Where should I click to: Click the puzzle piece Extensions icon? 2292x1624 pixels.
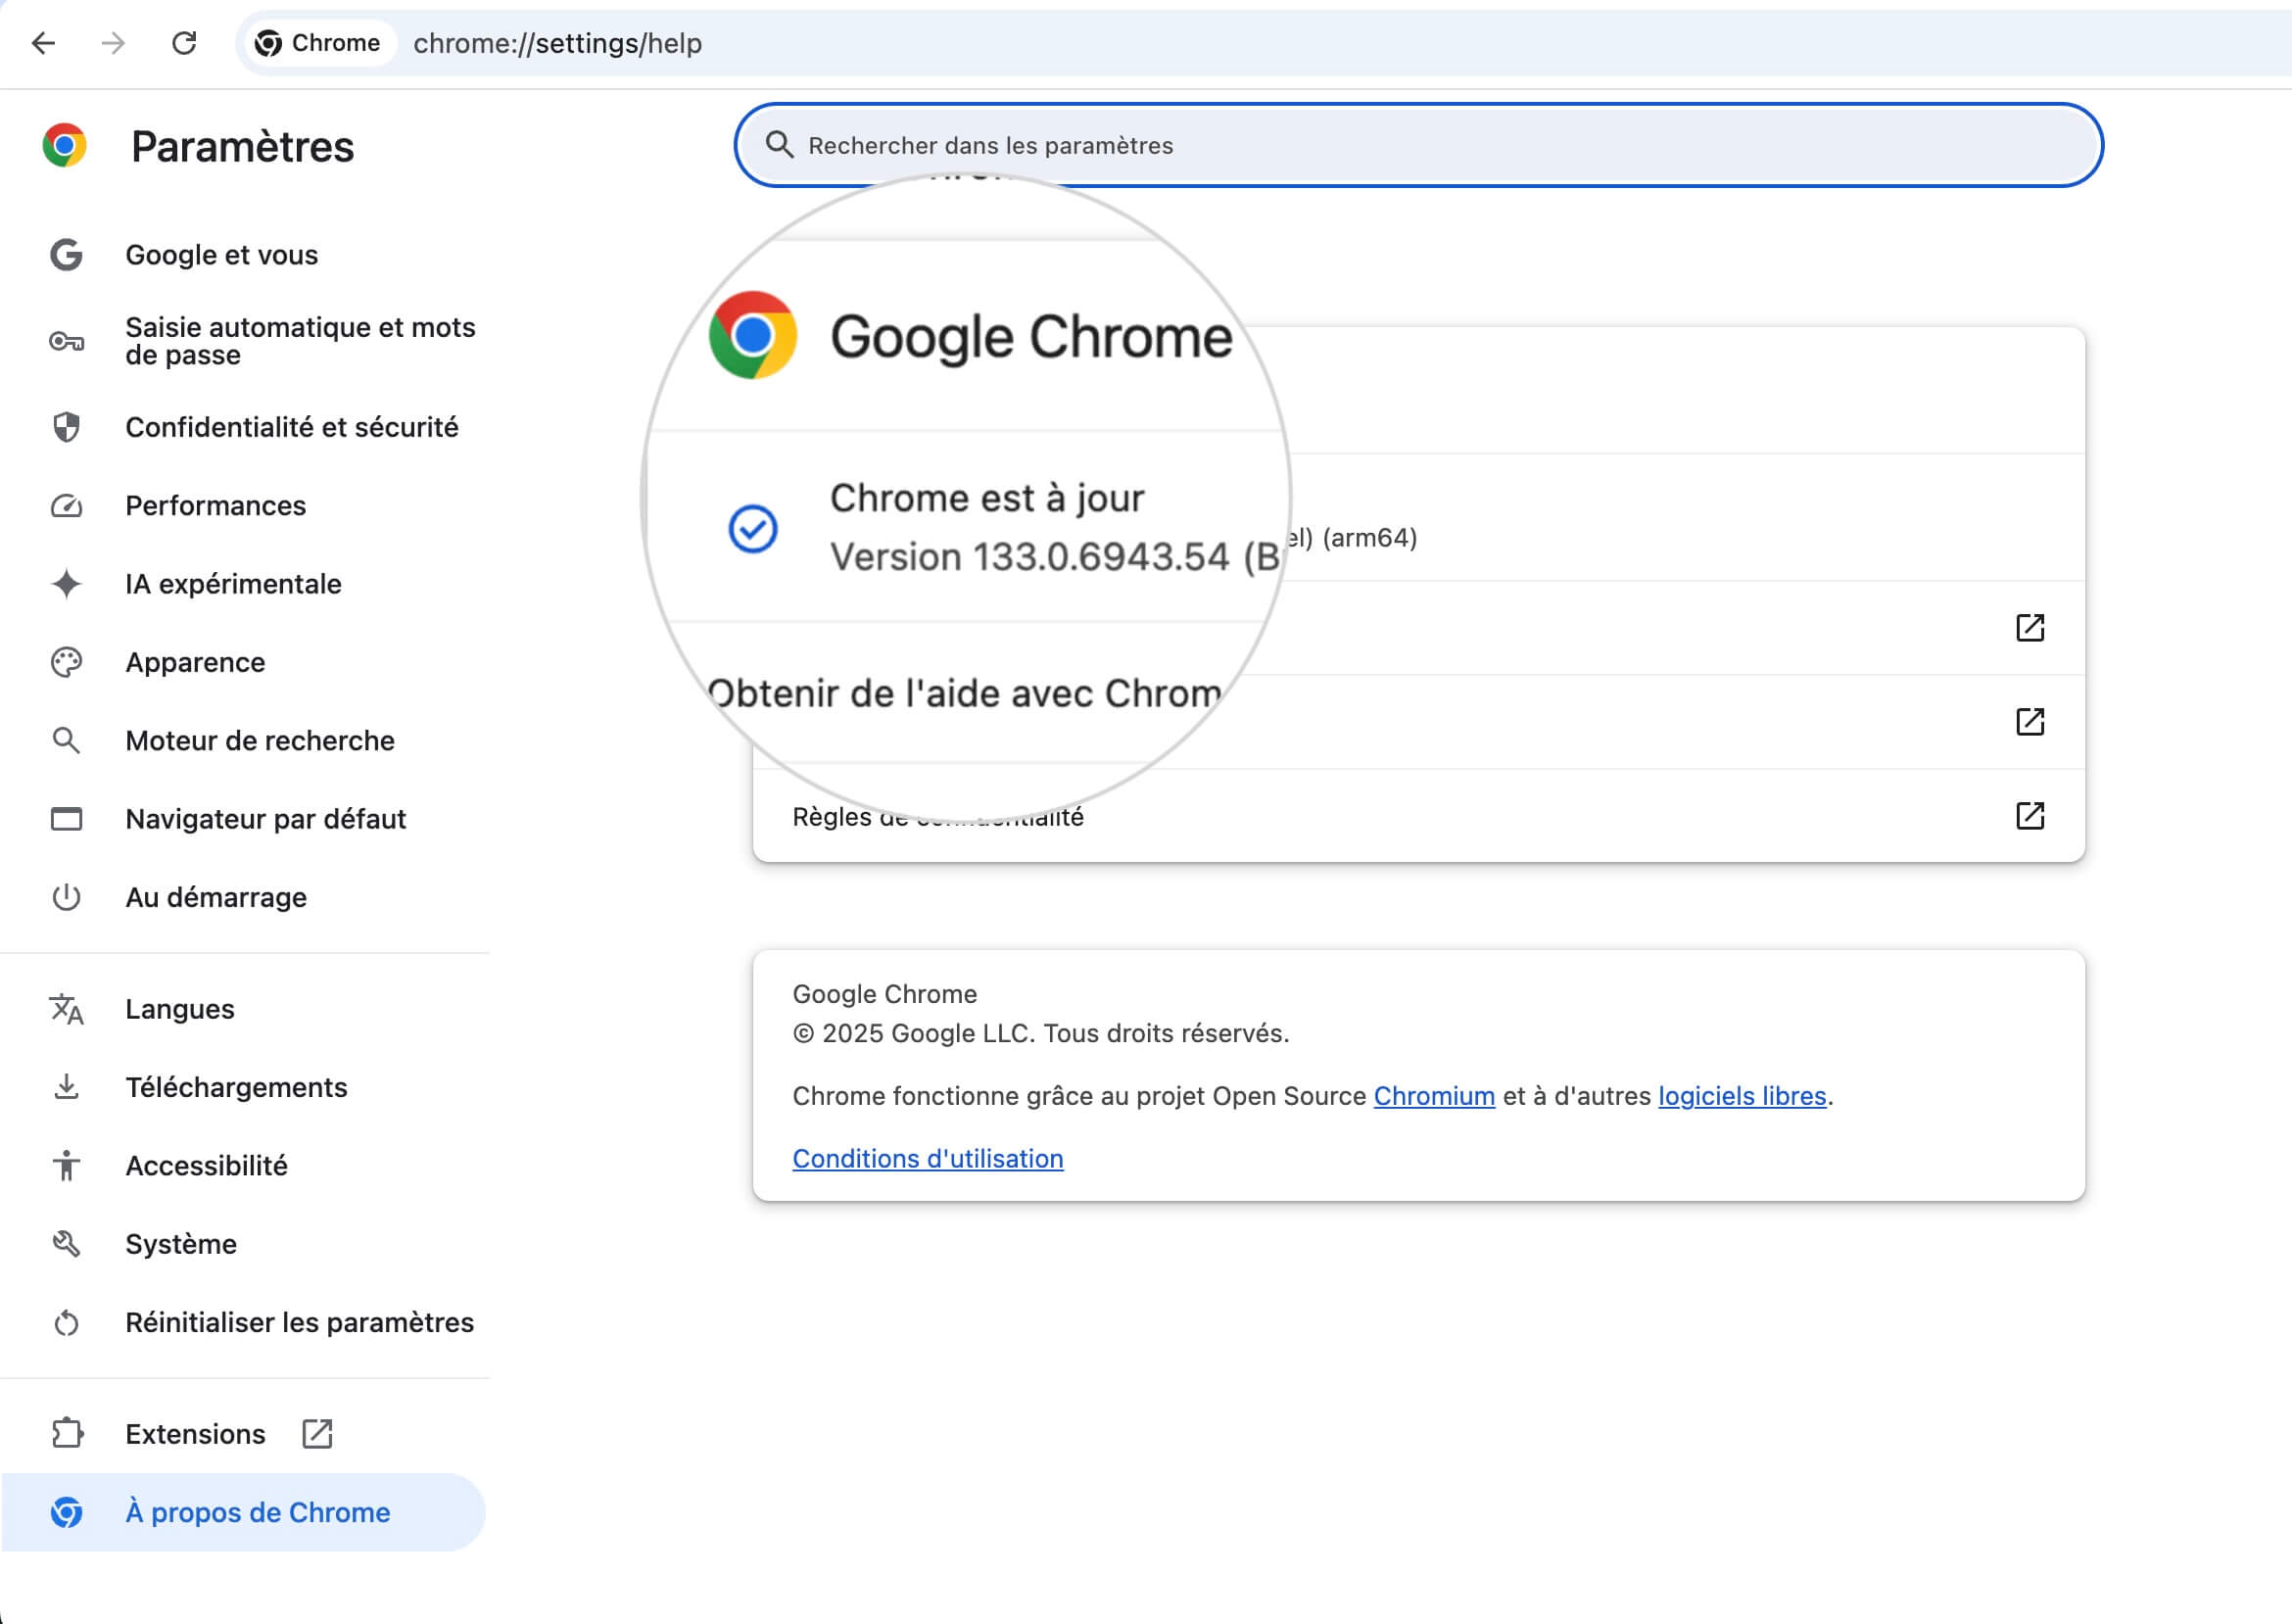(x=66, y=1434)
